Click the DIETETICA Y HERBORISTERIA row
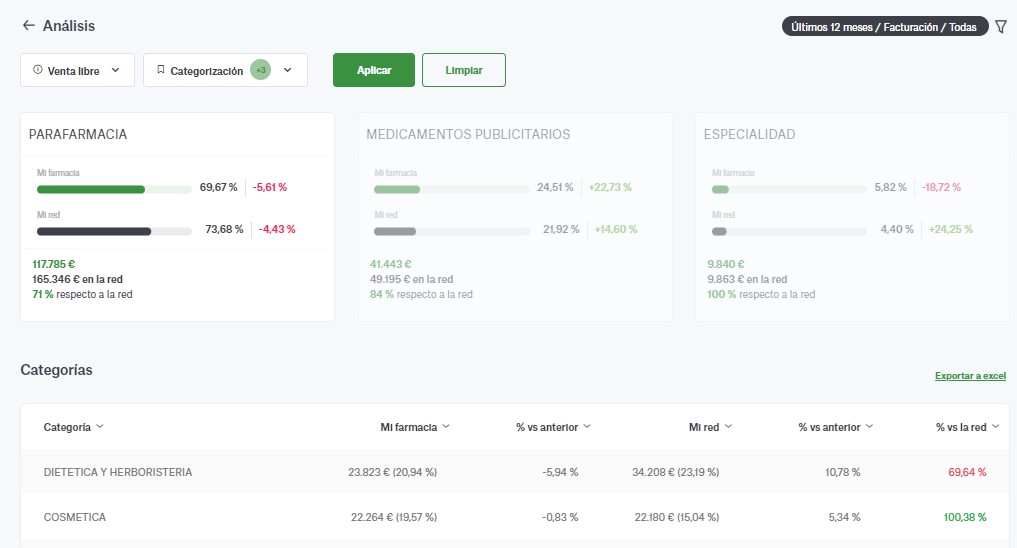 [x=515, y=471]
